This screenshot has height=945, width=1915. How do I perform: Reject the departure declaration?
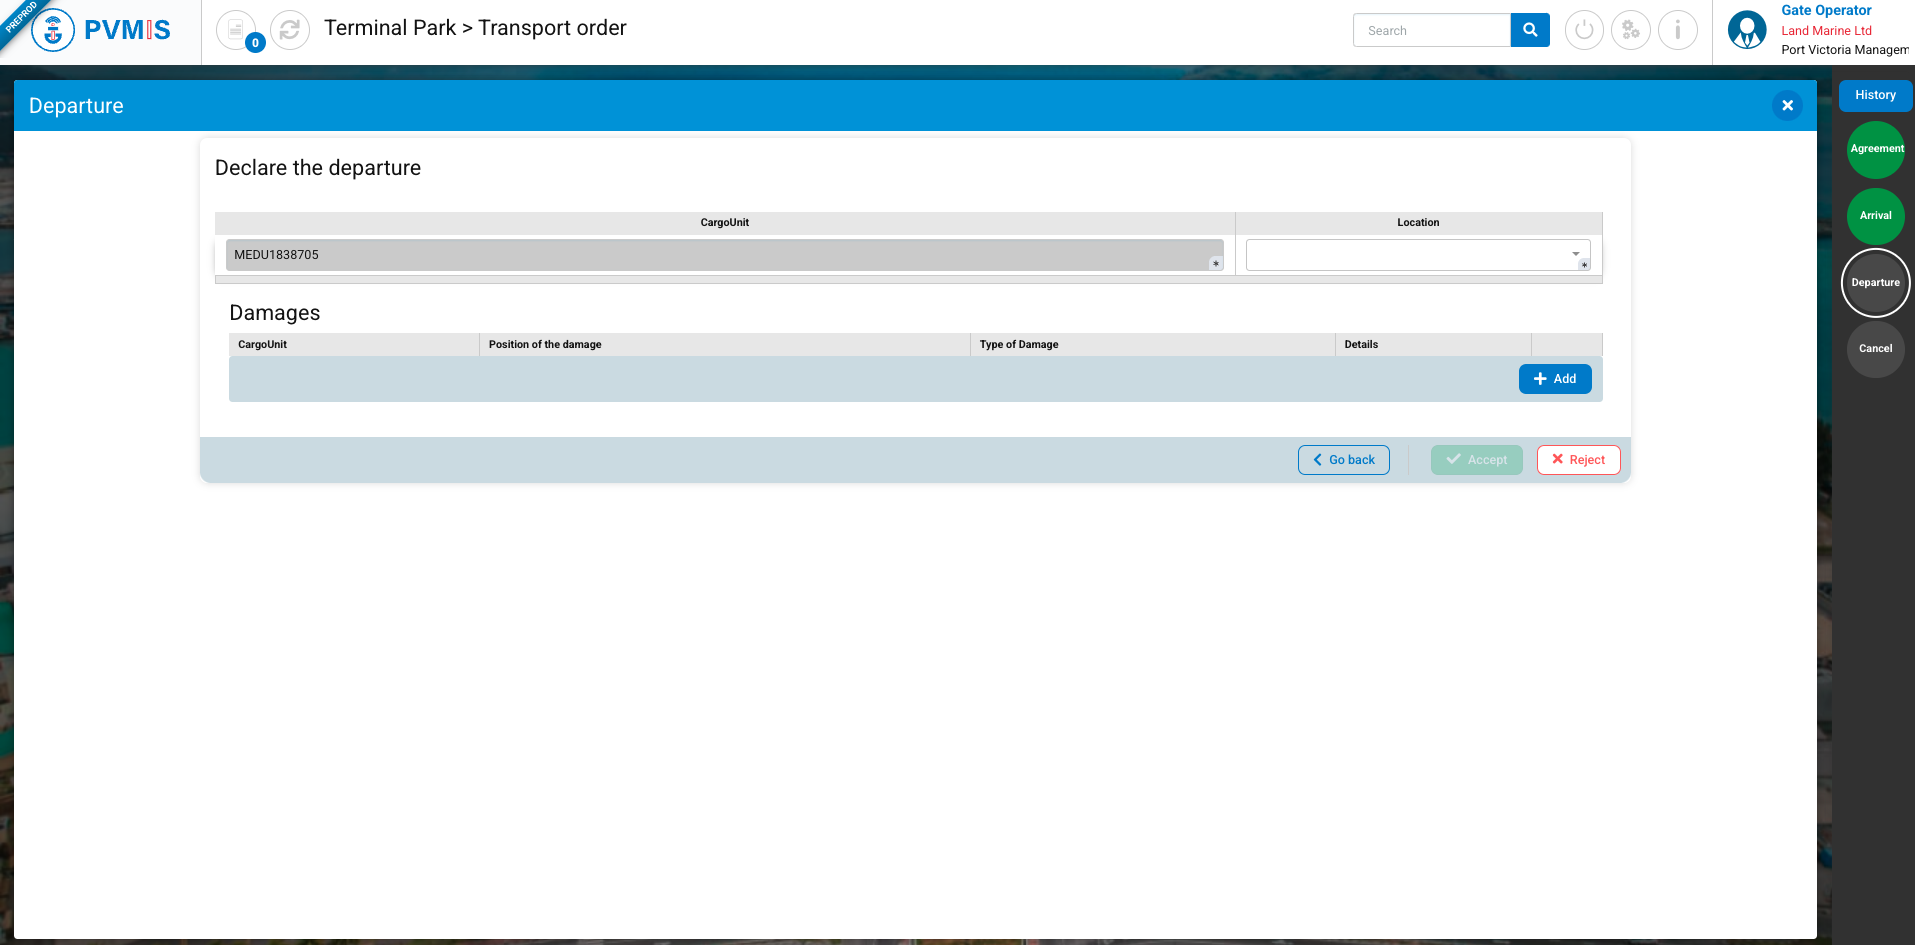point(1578,460)
